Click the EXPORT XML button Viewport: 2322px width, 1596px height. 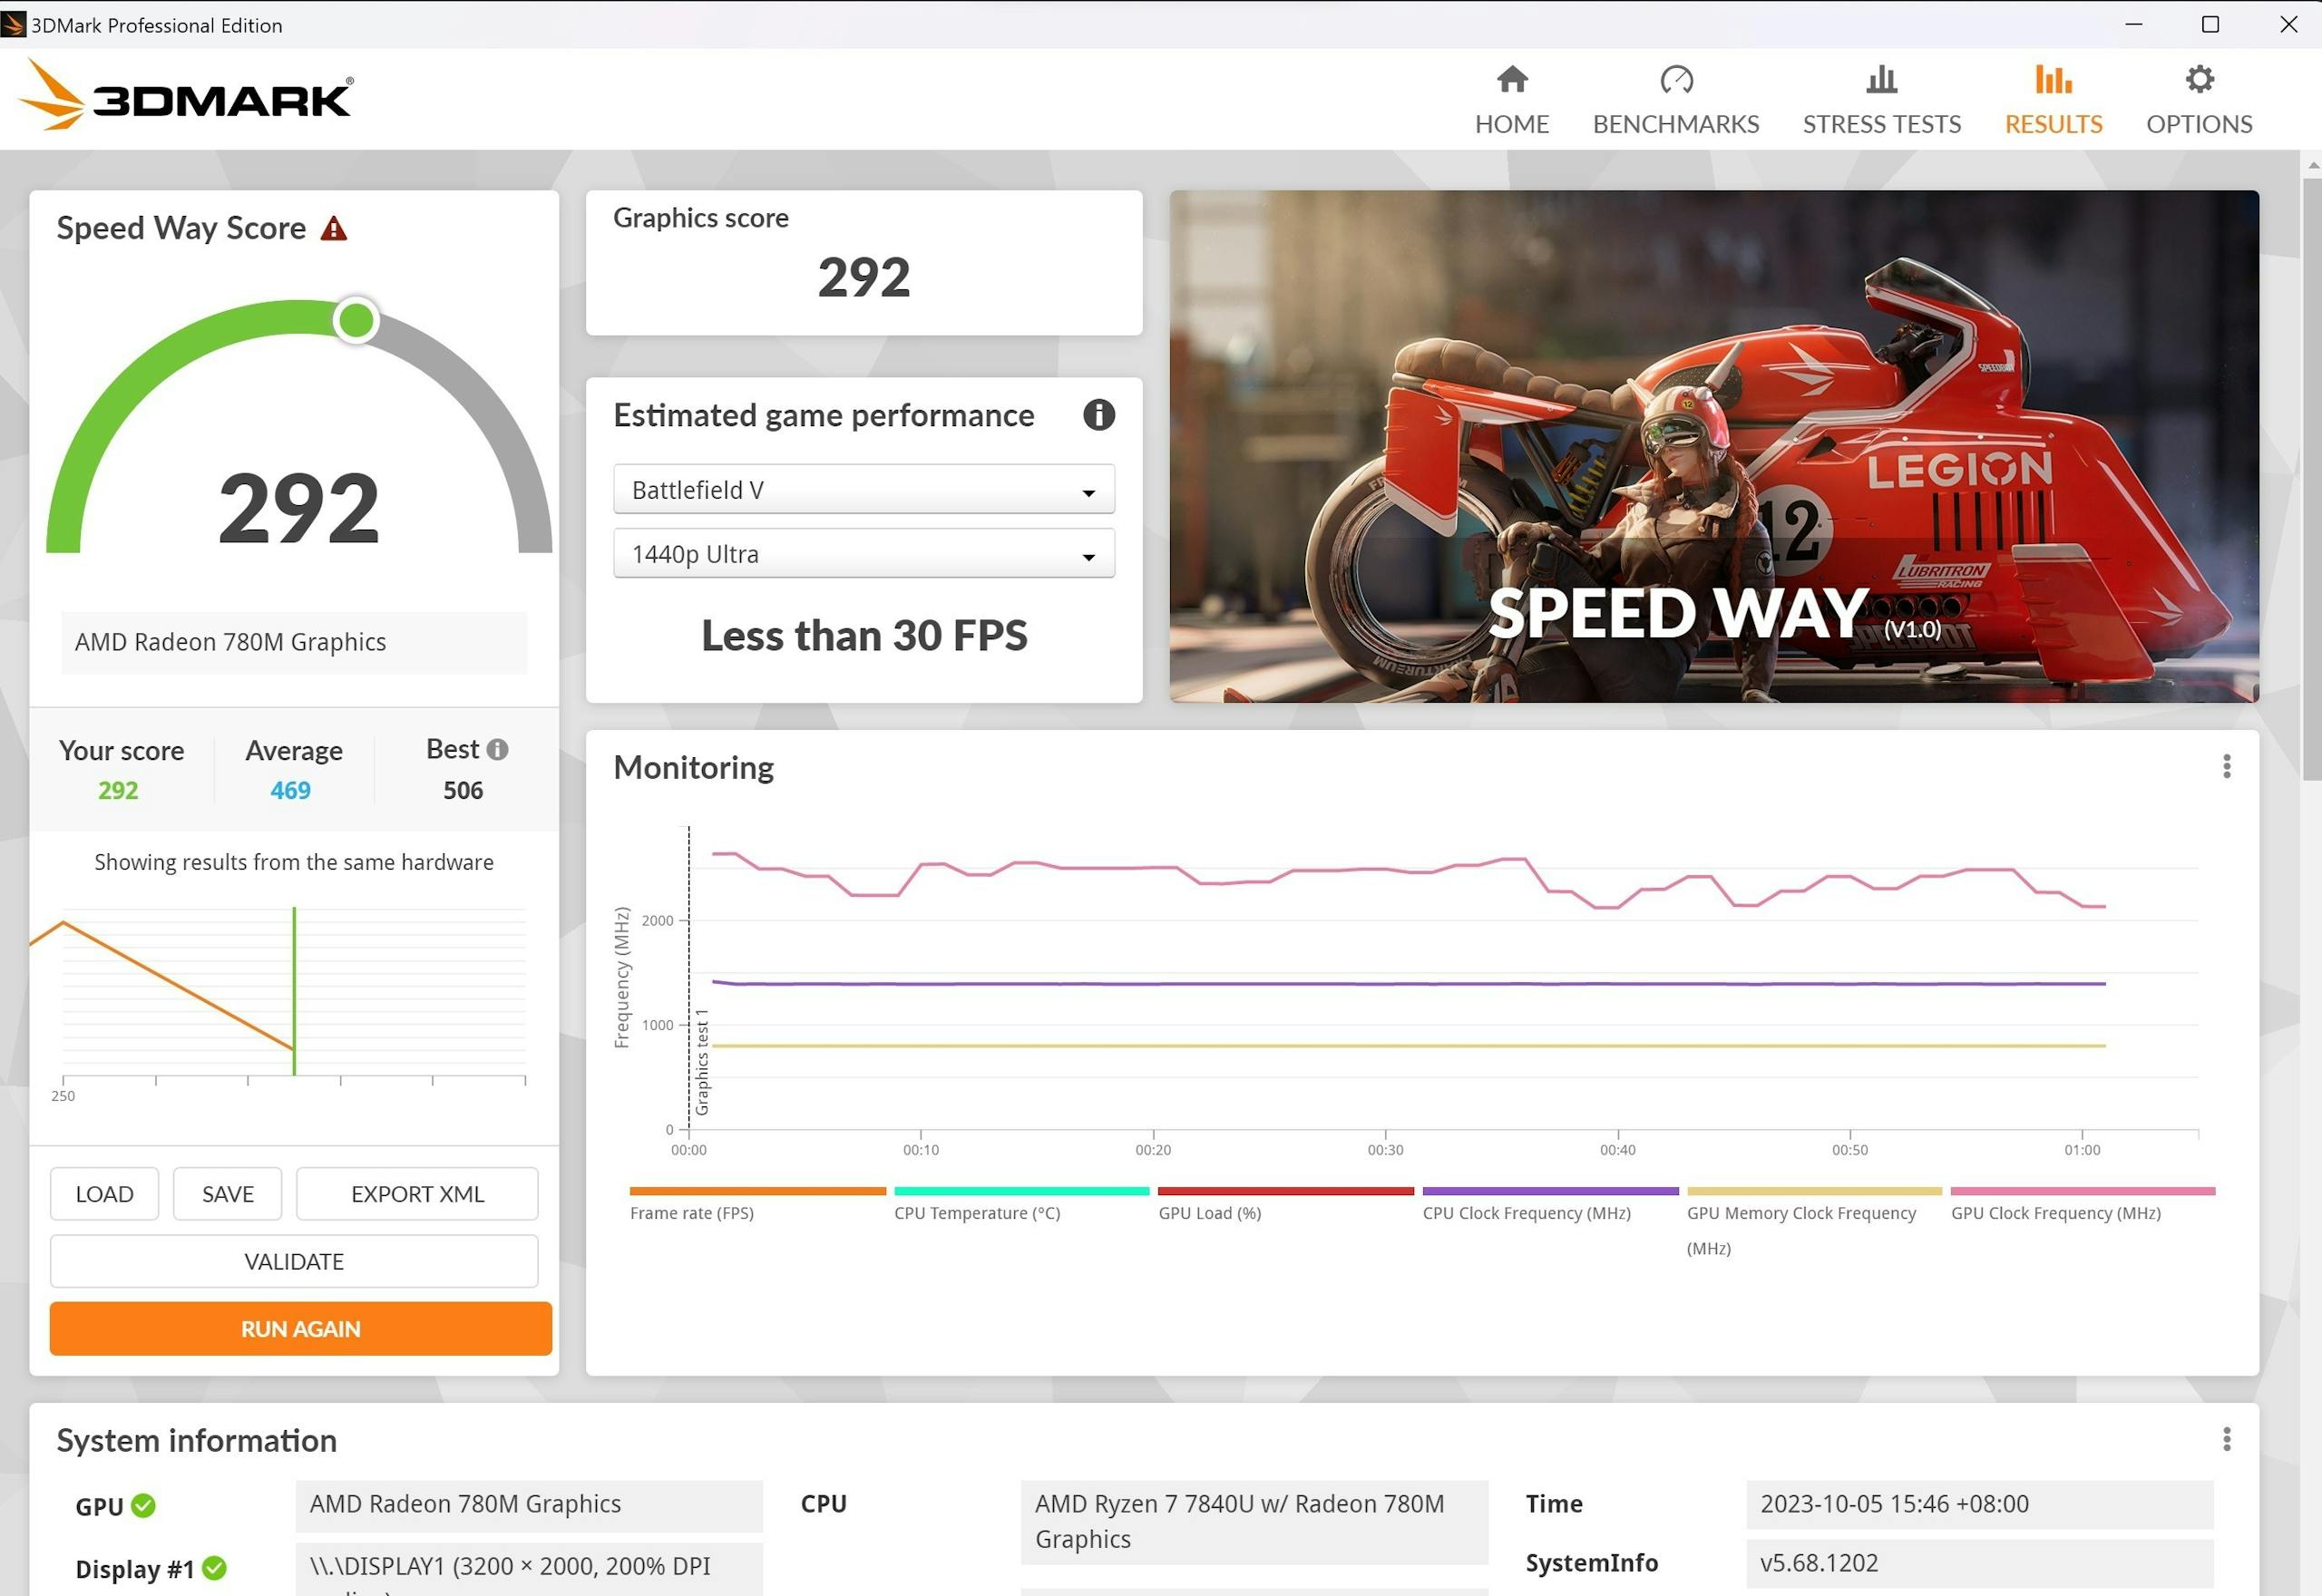coord(417,1194)
